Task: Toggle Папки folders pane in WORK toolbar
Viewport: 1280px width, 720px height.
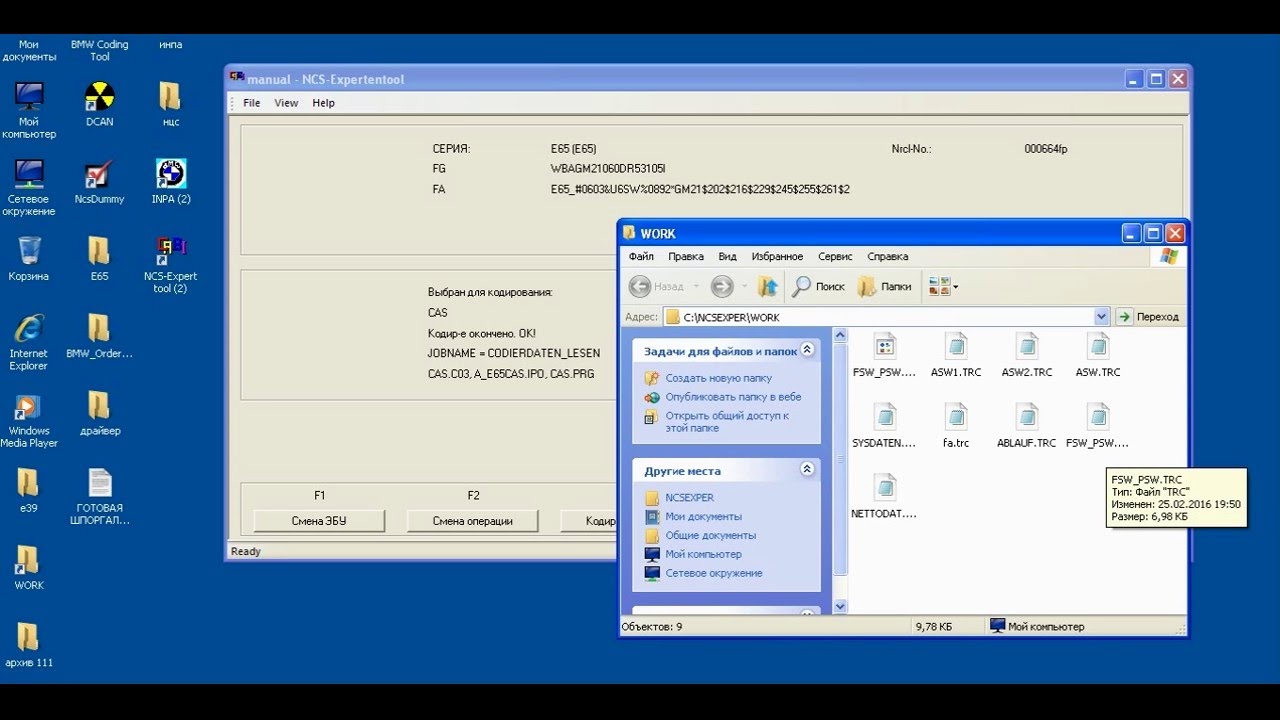Action: [x=885, y=286]
